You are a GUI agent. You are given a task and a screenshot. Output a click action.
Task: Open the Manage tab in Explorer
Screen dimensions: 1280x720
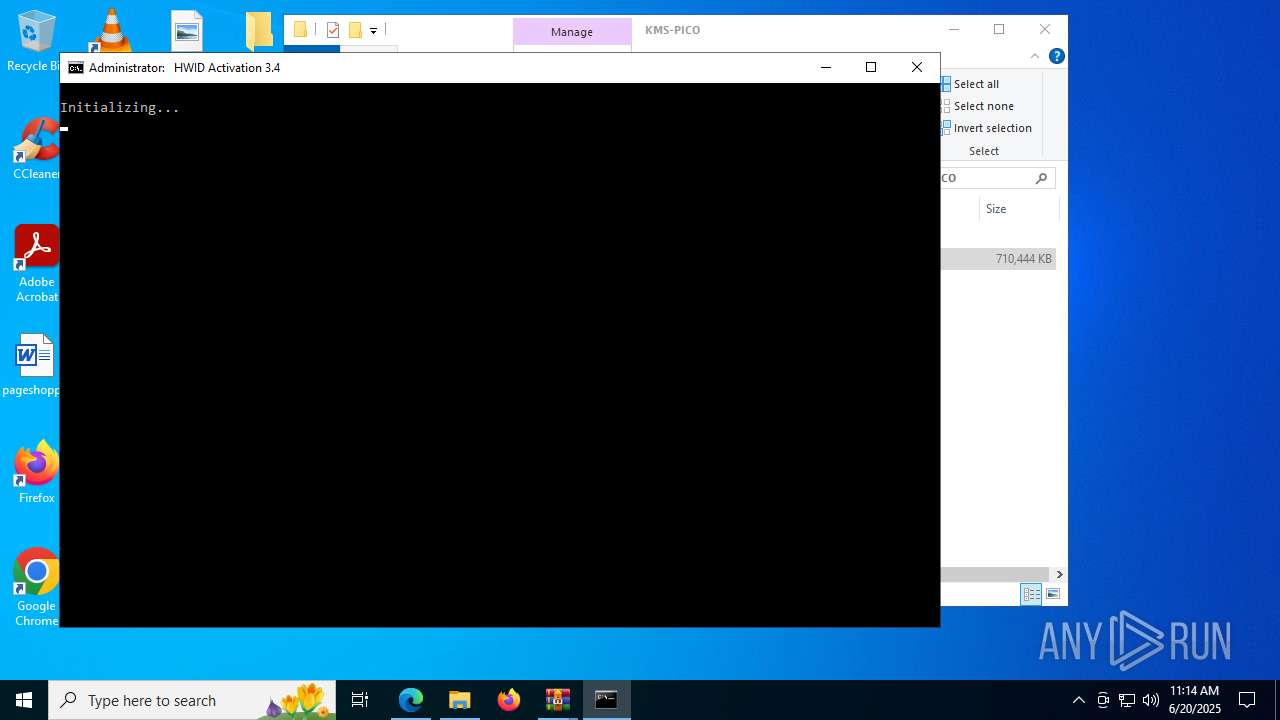(572, 32)
